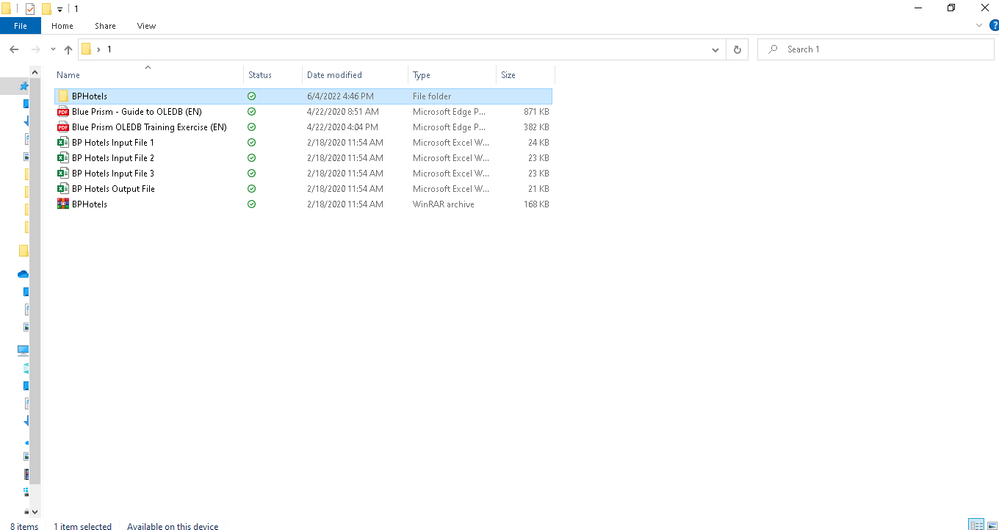Open OneDrive cloud in navigation pane
This screenshot has width=999, height=530.
tap(24, 274)
